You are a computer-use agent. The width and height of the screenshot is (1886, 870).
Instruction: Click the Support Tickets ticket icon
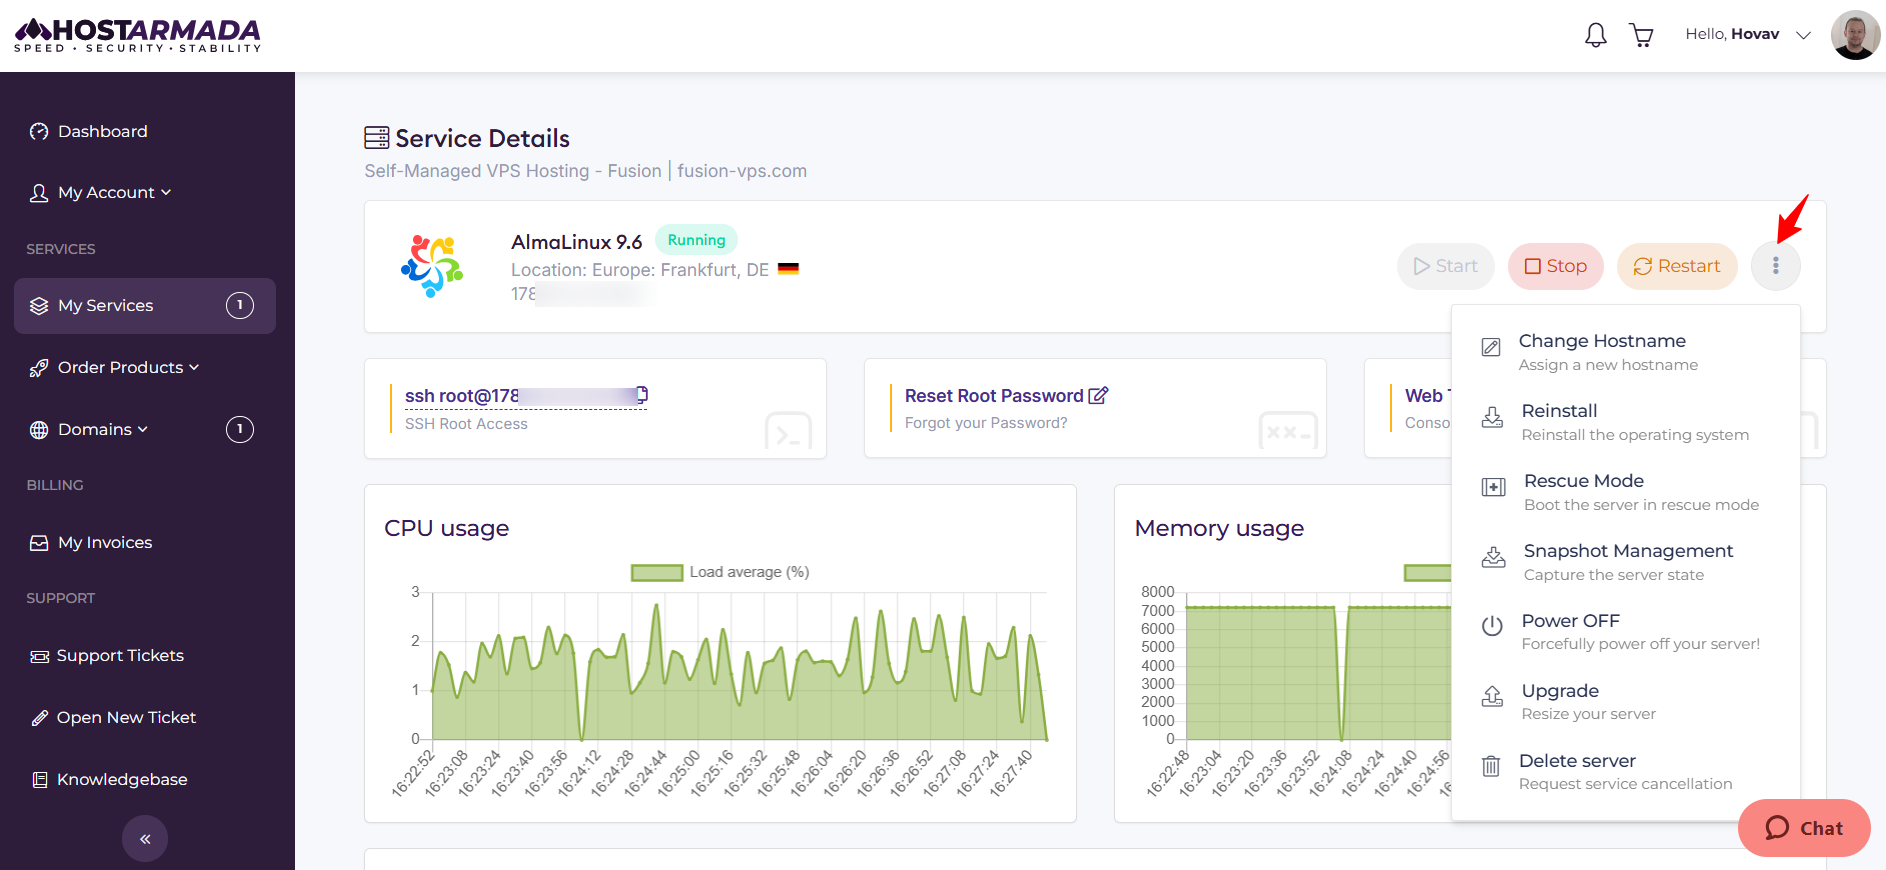pos(39,656)
